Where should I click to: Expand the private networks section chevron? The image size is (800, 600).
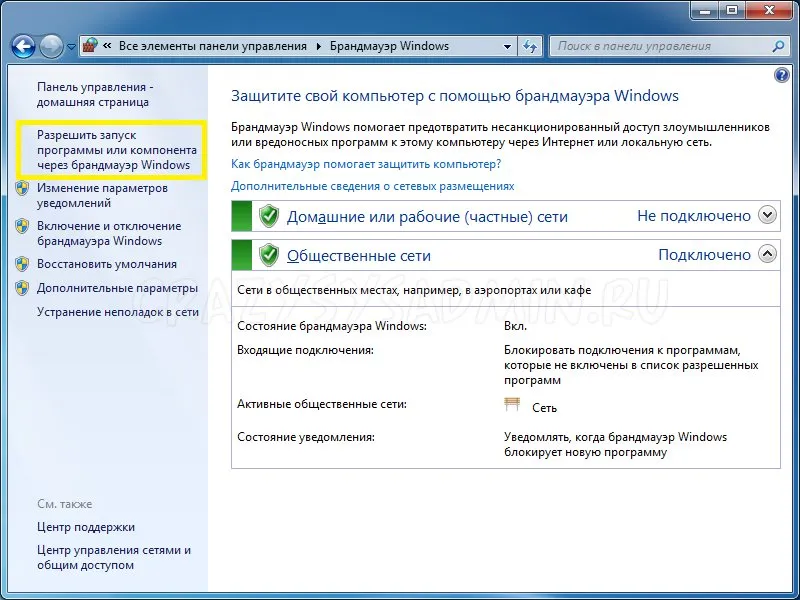coord(767,215)
